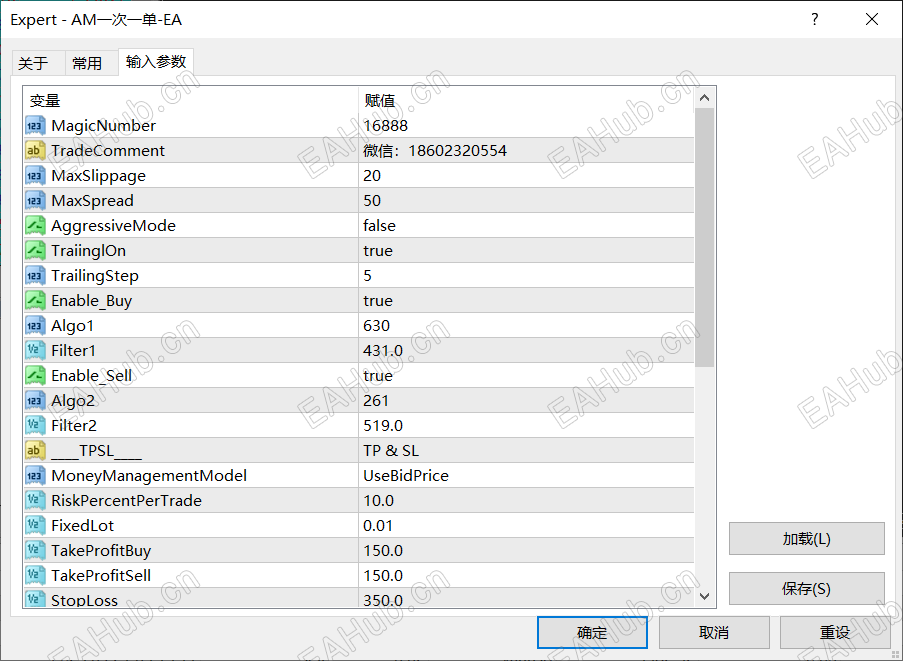Click the MoneyManagementModel row icon
Viewport: 903px width, 661px height.
[x=35, y=476]
